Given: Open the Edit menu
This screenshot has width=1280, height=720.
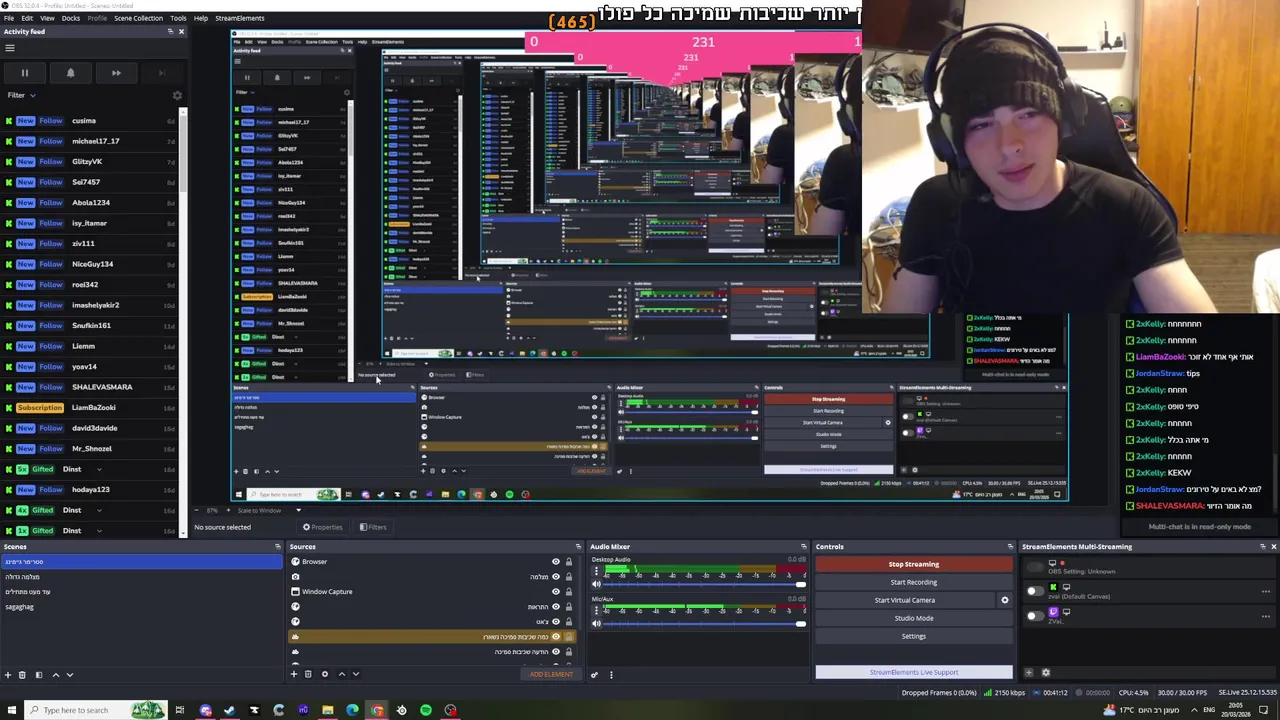Looking at the screenshot, I should (x=27, y=18).
